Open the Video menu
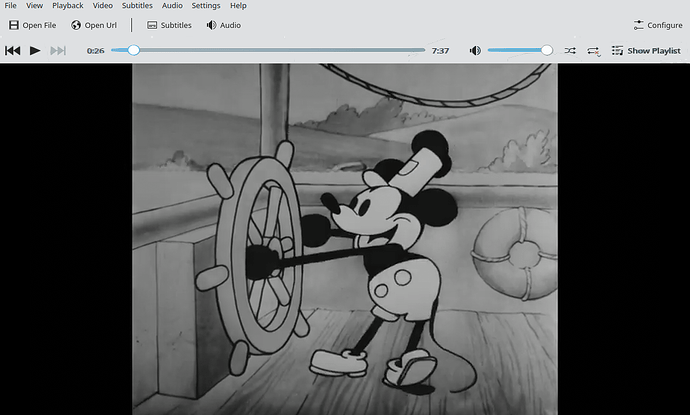This screenshot has height=415, width=690. (x=103, y=6)
